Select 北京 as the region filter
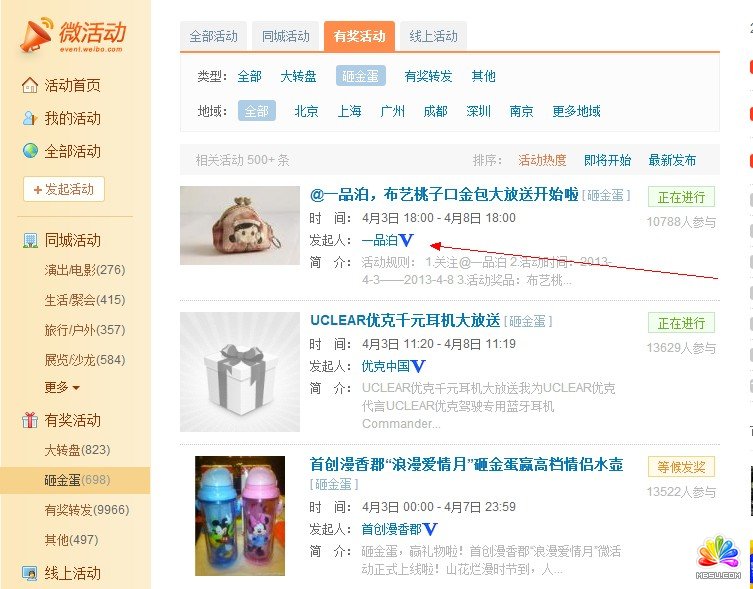The image size is (753, 589). [x=306, y=111]
